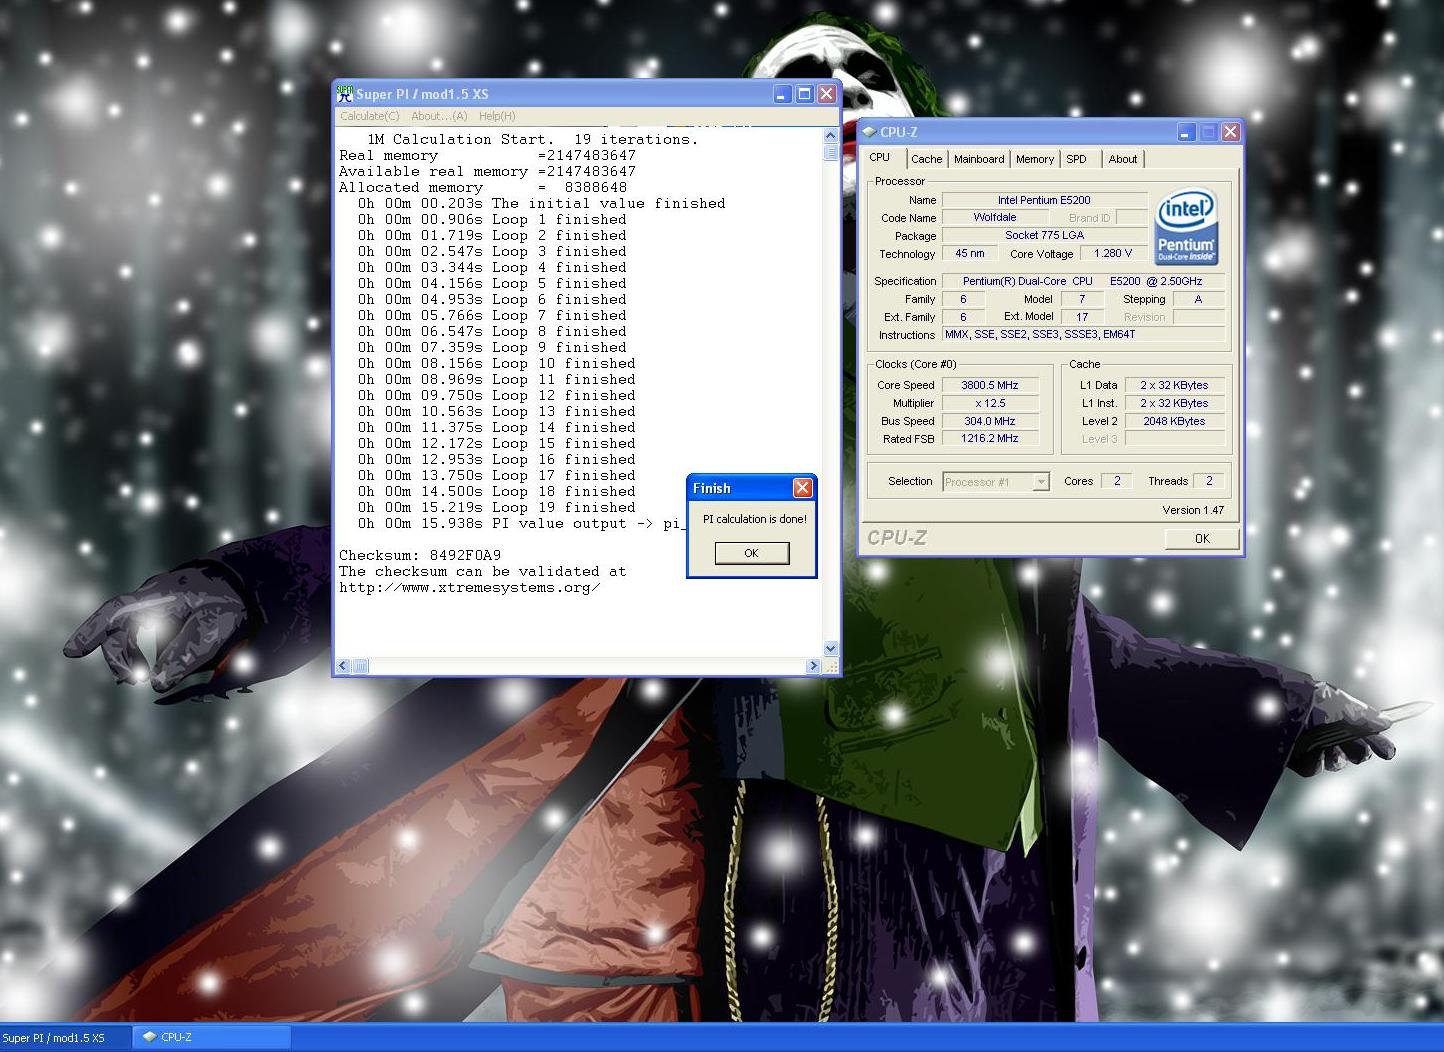
Task: Click the Ext. Model value 17
Action: pyautogui.click(x=1082, y=317)
